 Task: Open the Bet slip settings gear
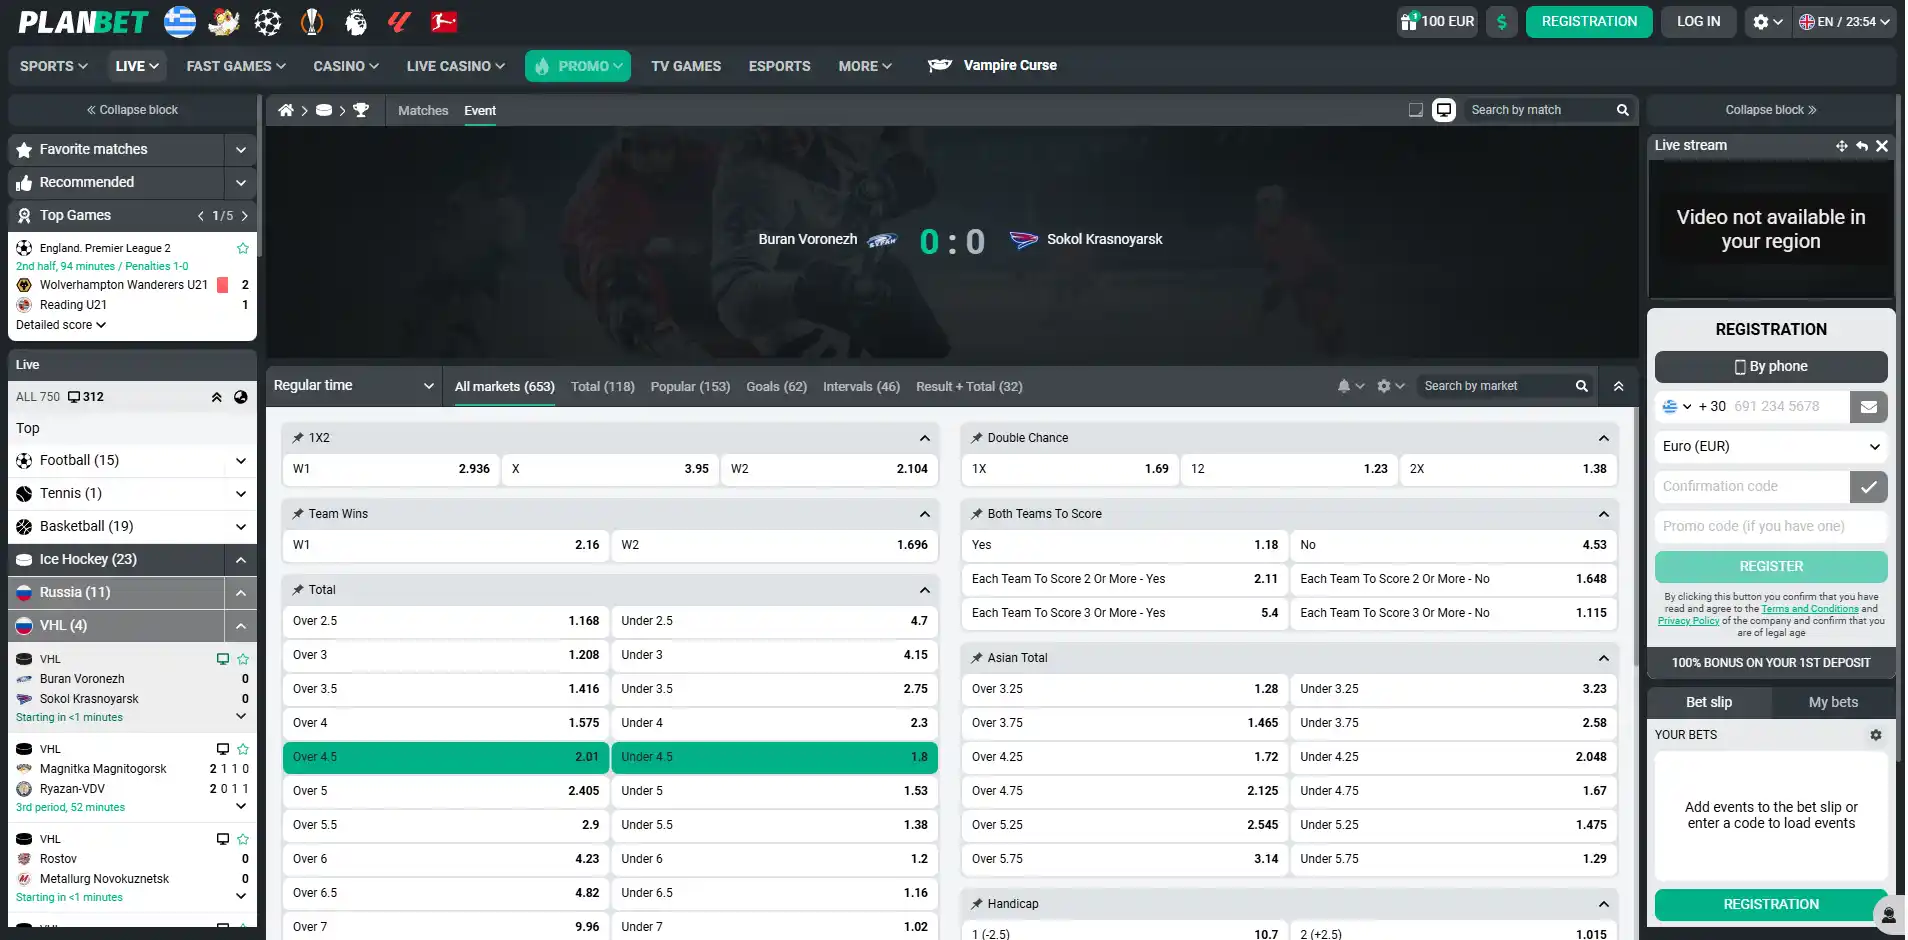point(1876,735)
